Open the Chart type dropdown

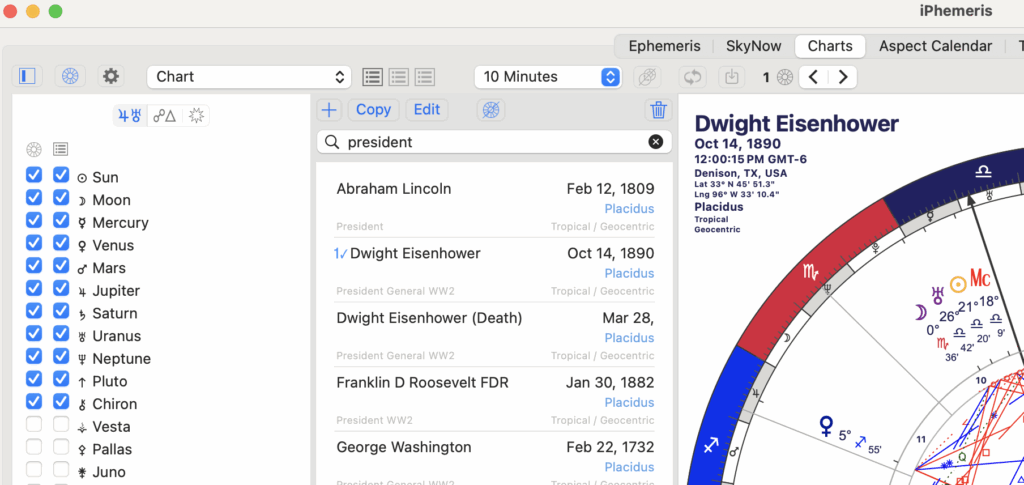coord(248,77)
